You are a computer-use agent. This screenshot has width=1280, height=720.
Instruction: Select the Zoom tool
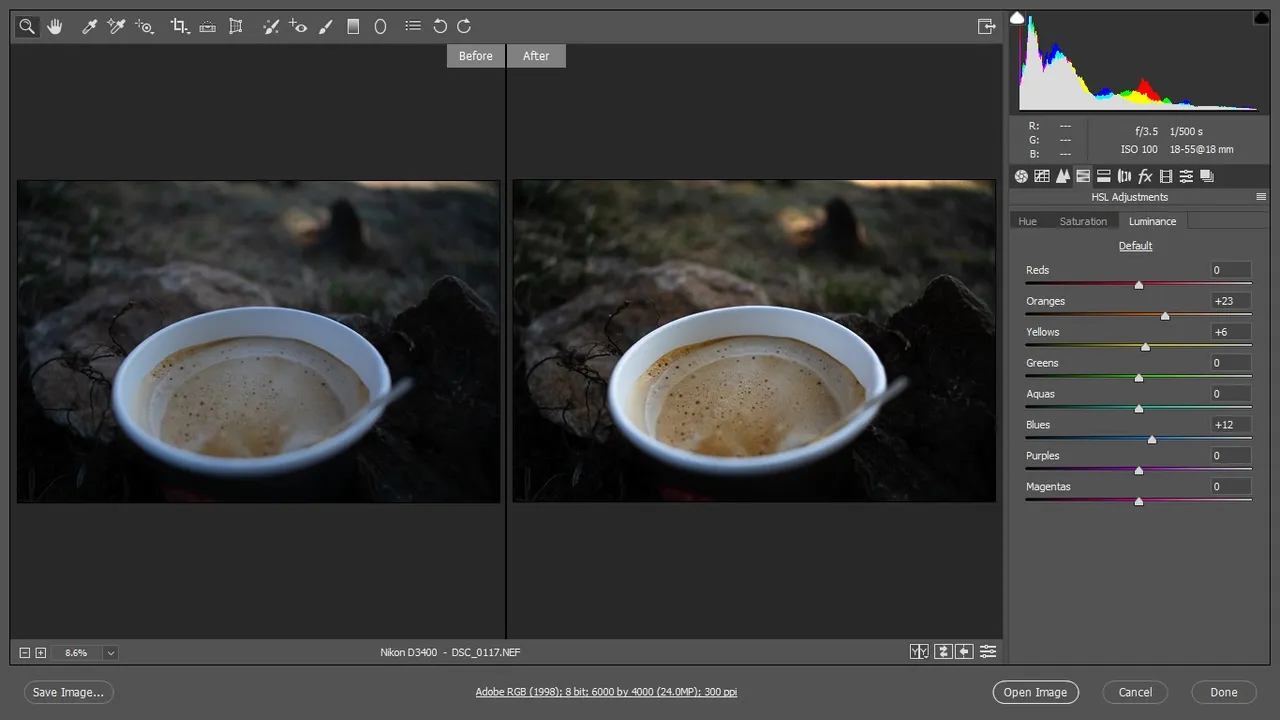click(x=27, y=27)
